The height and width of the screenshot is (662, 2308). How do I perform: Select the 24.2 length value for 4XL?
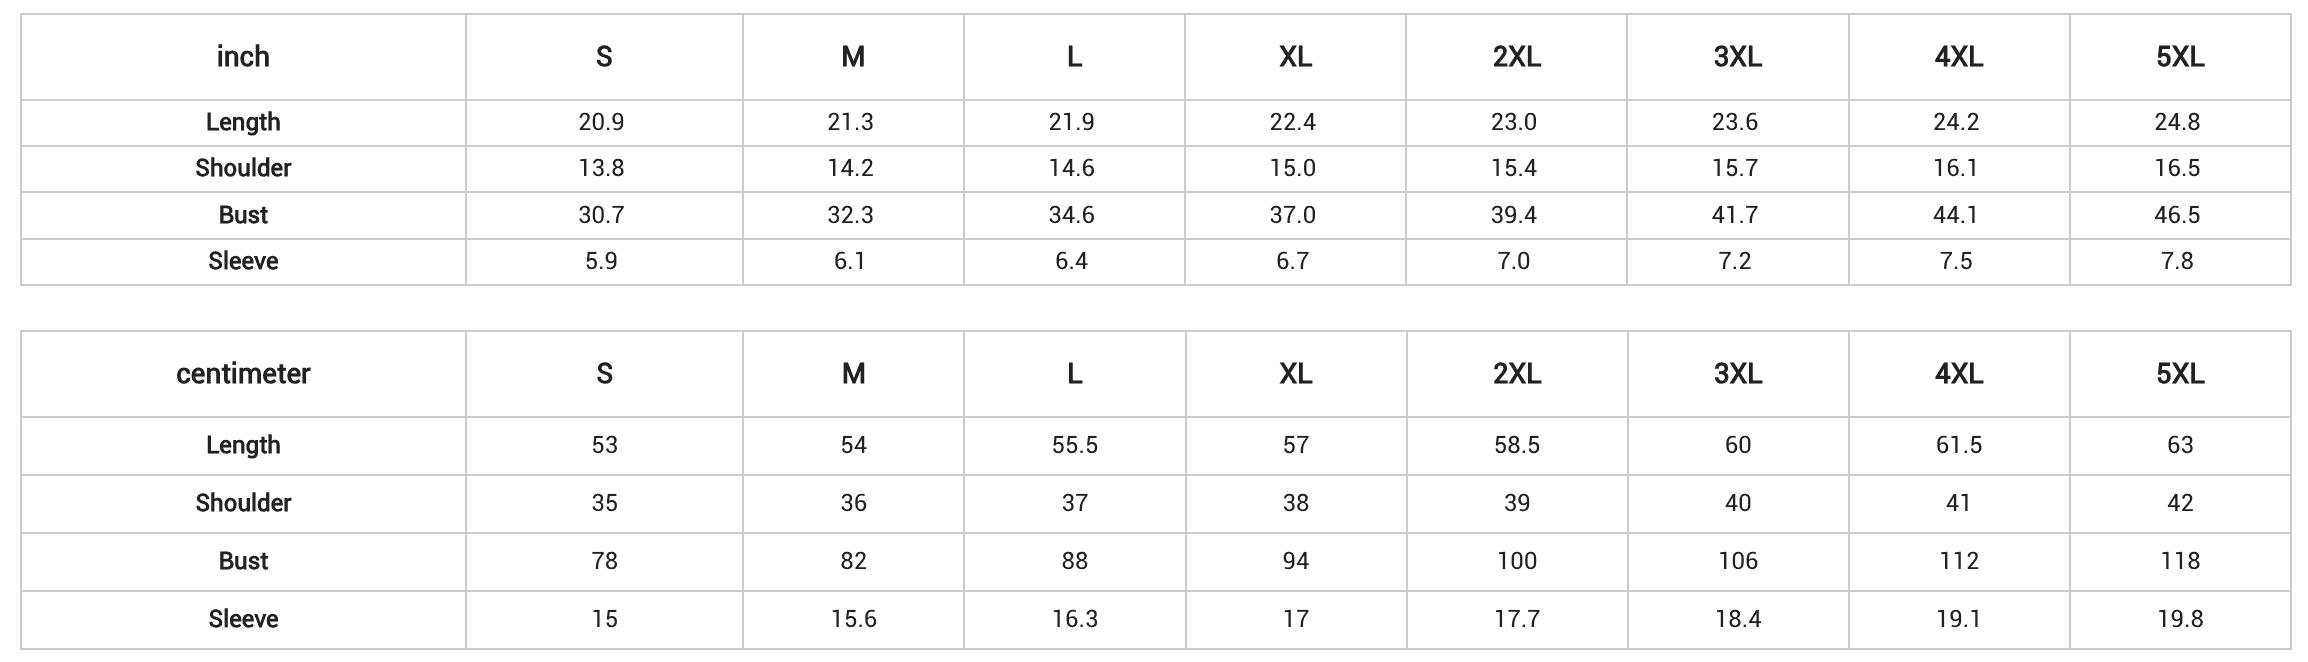[x=1956, y=122]
